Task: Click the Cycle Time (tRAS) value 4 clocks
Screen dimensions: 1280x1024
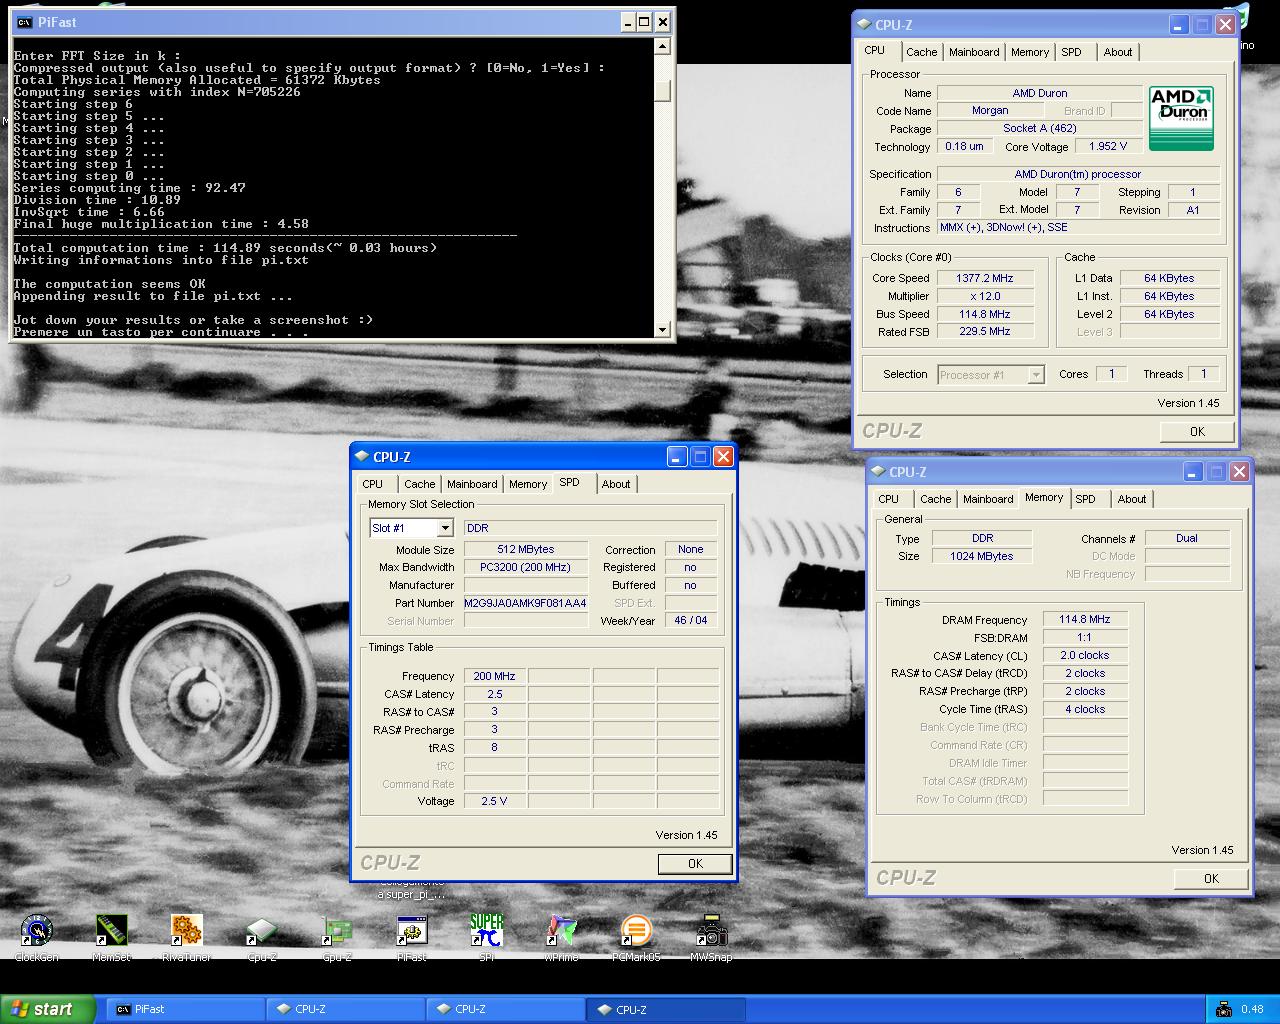Action: pyautogui.click(x=1085, y=709)
